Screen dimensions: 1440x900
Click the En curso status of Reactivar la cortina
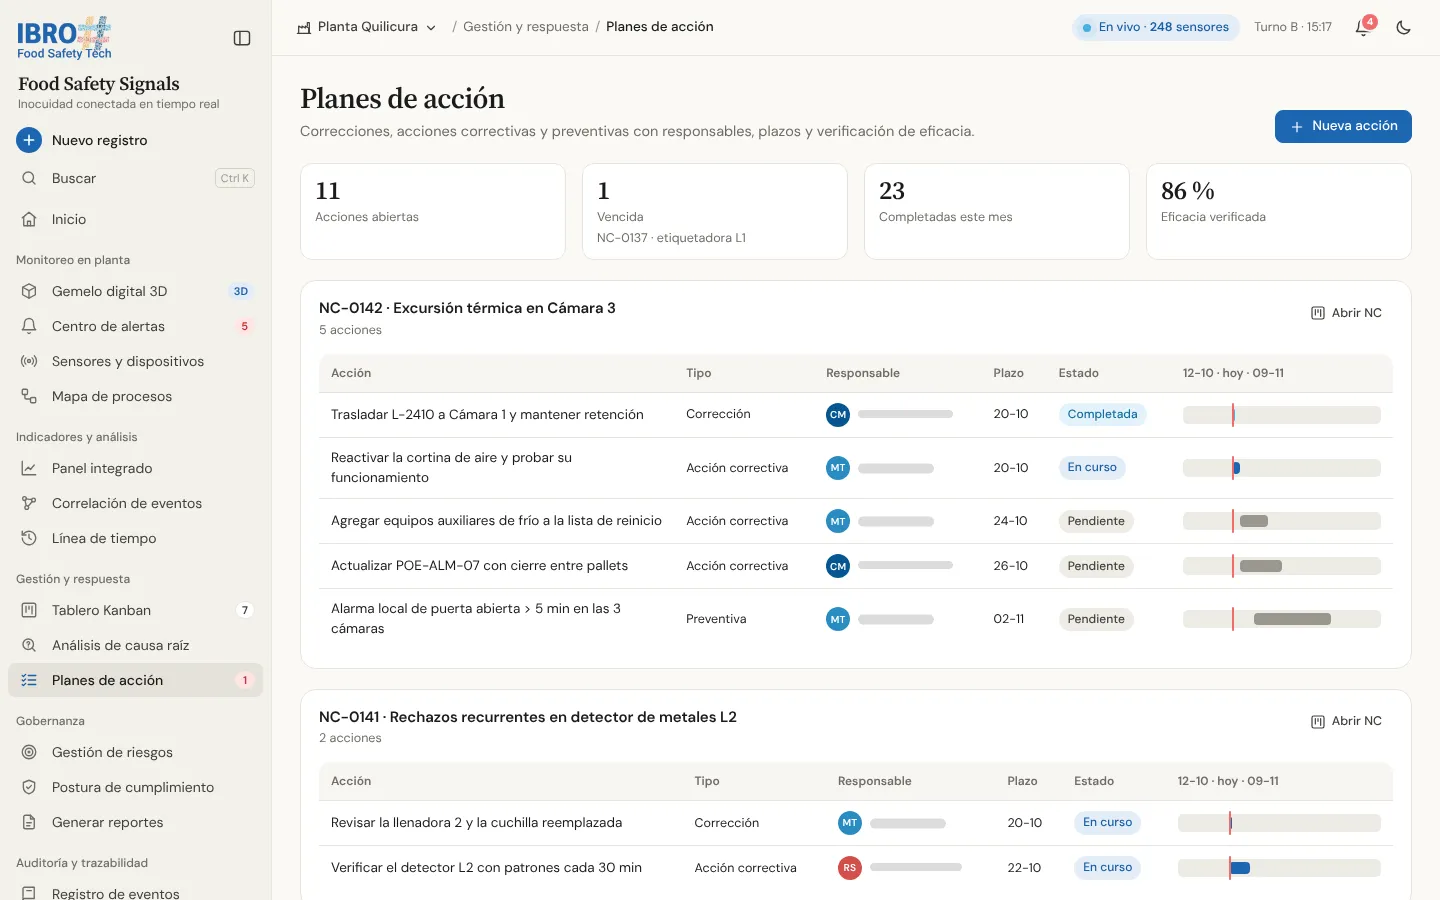click(x=1092, y=467)
